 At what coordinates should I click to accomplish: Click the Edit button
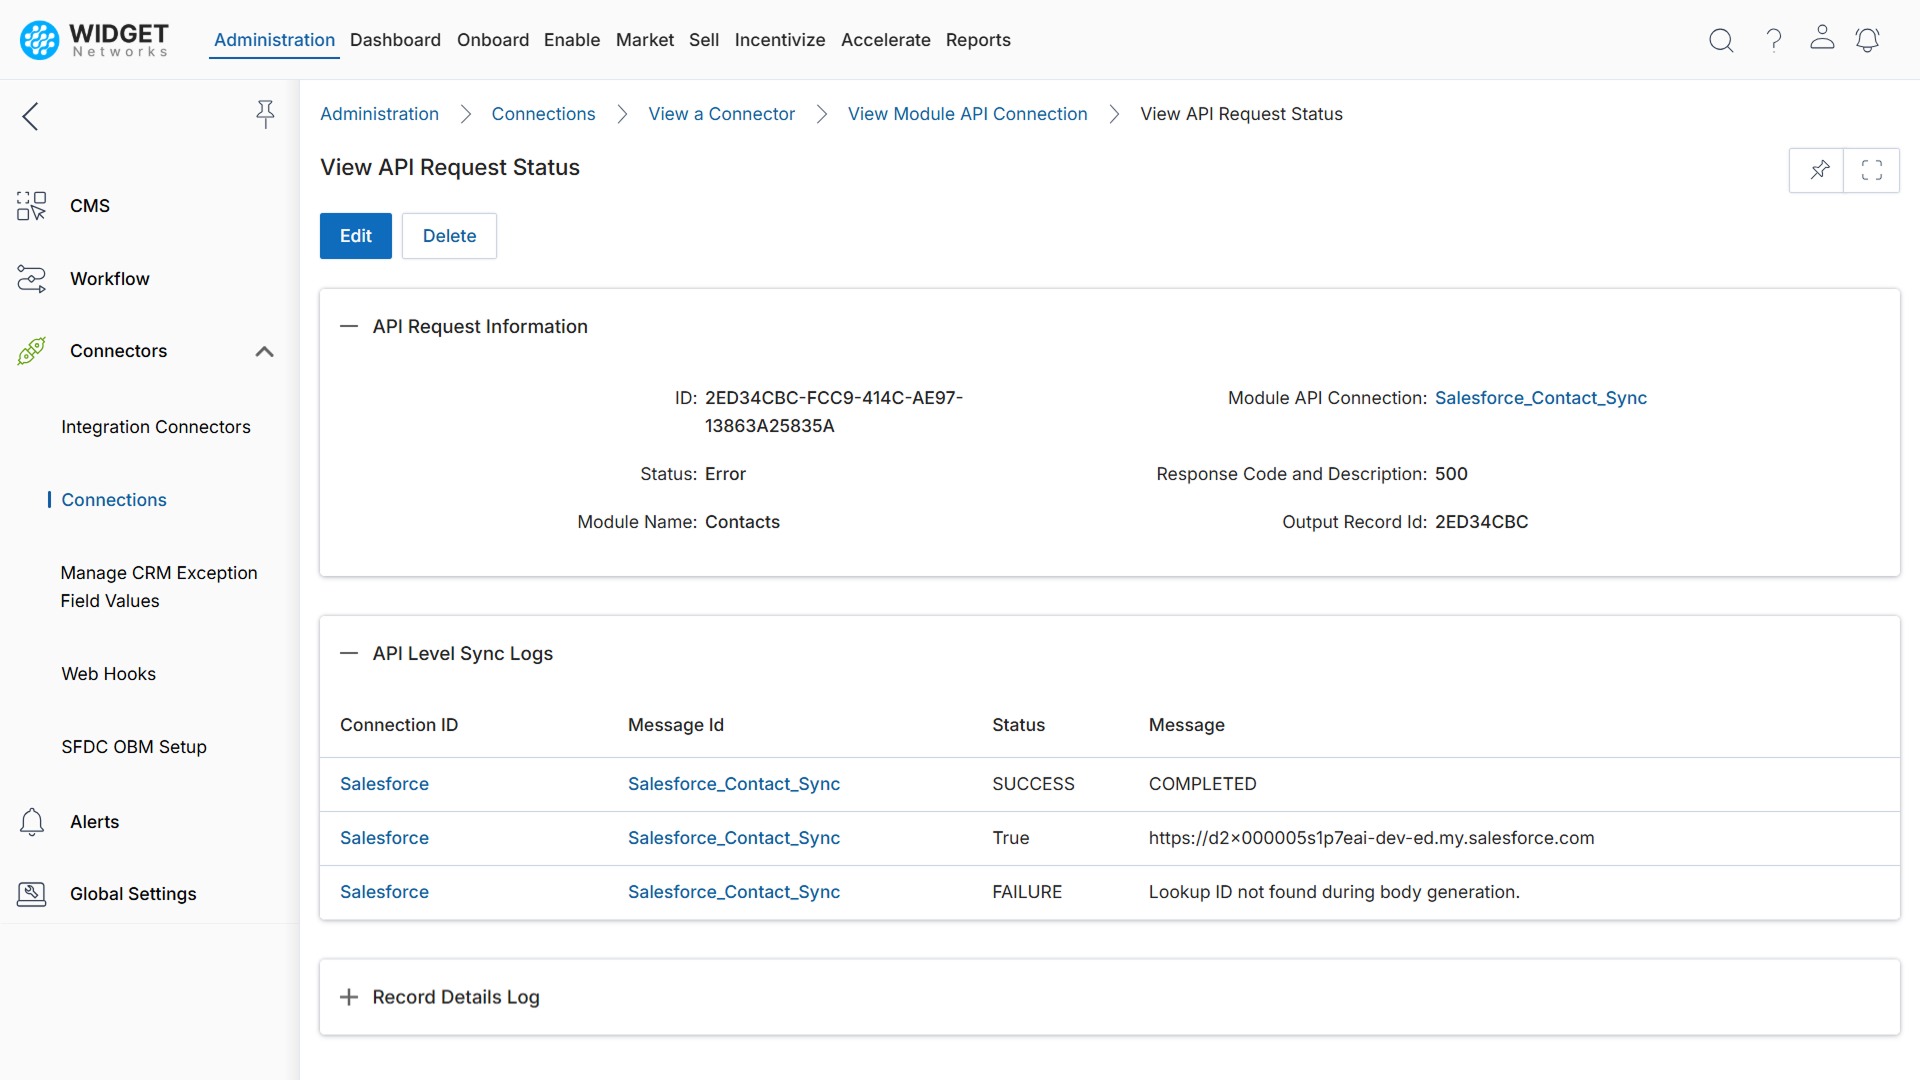355,236
